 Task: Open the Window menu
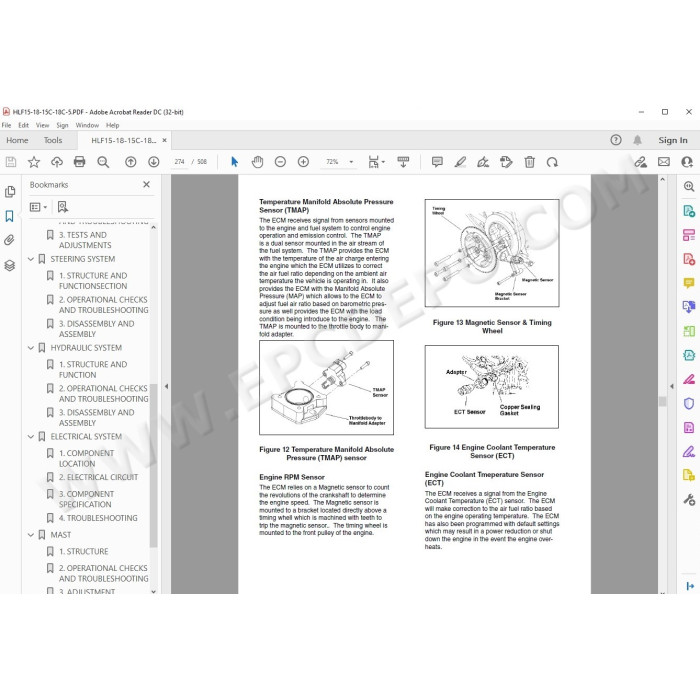coord(87,125)
